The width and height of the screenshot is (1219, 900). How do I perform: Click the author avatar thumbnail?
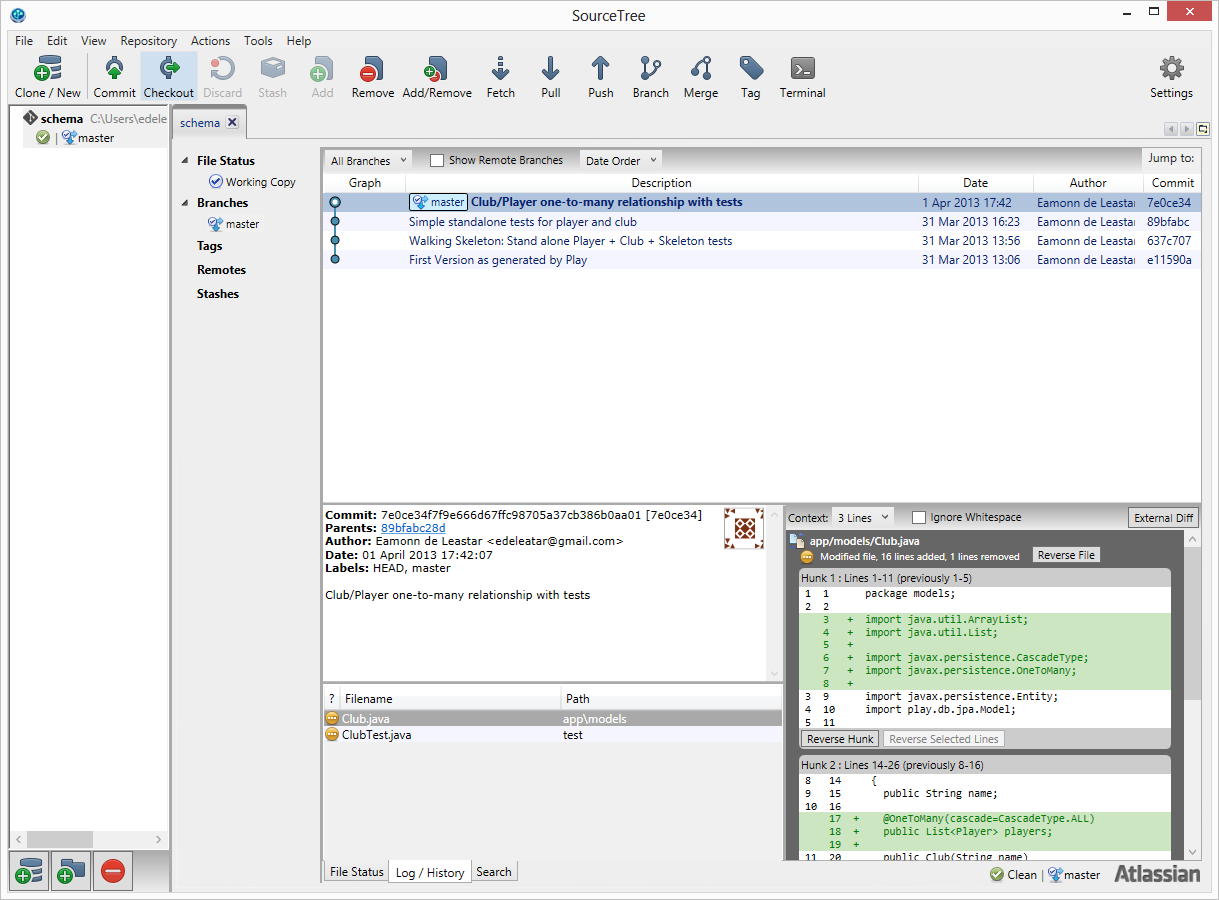(743, 528)
